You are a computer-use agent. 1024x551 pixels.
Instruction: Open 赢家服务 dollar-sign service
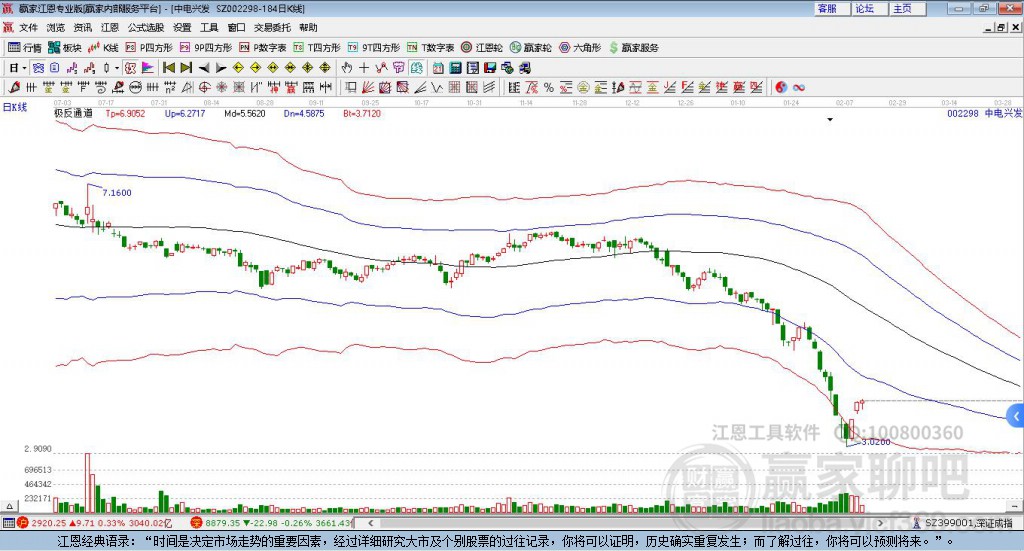(x=633, y=48)
